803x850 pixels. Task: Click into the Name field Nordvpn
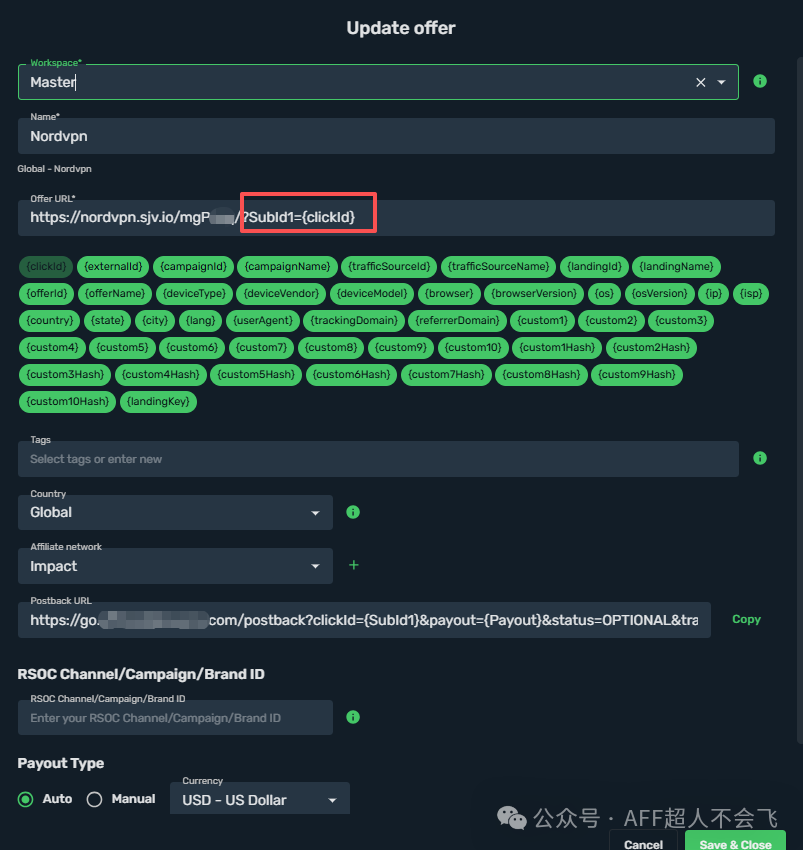pos(396,136)
